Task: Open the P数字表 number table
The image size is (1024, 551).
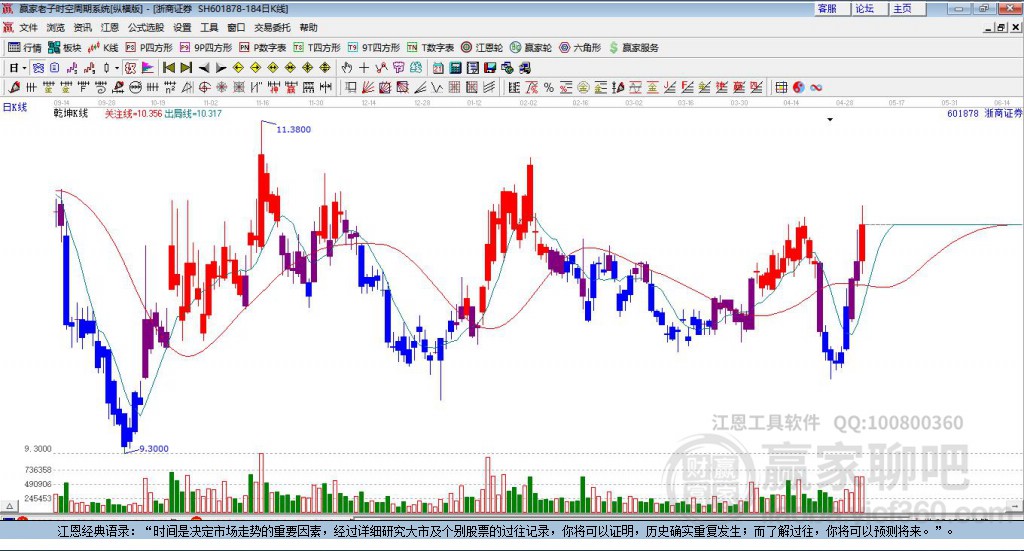Action: (263, 48)
